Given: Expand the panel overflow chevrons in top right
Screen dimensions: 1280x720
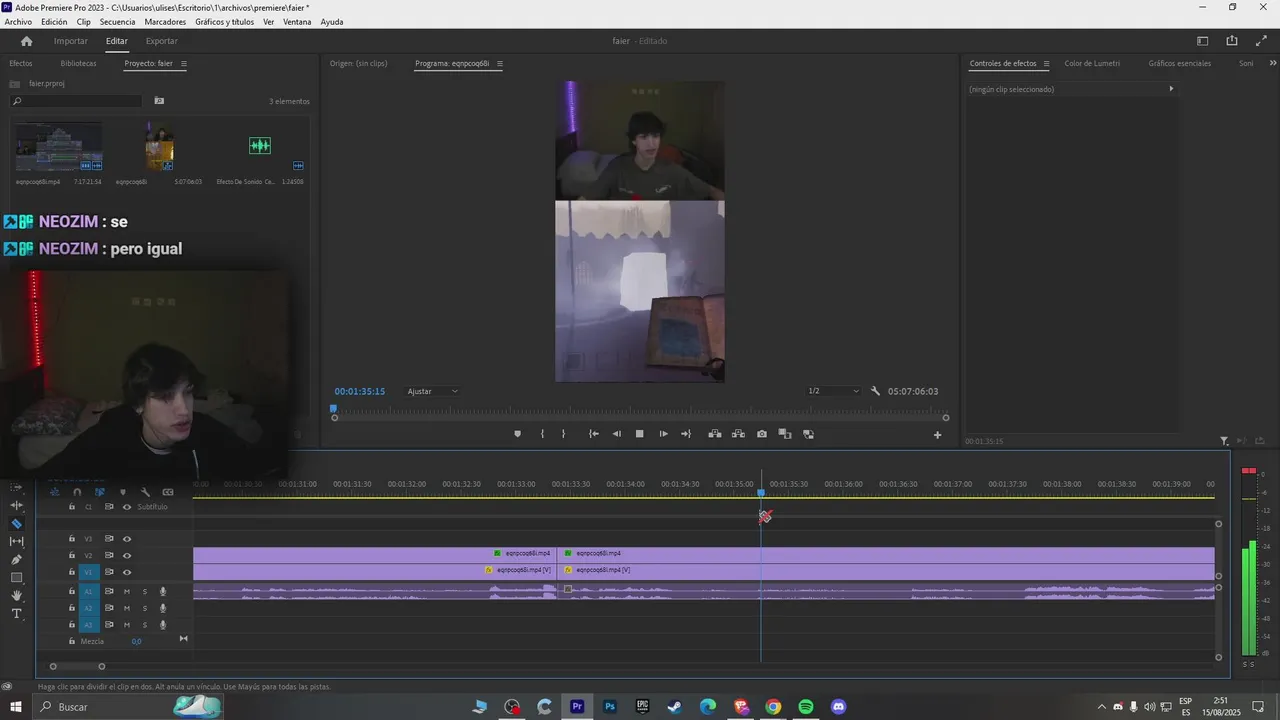Looking at the screenshot, I should [x=1271, y=63].
